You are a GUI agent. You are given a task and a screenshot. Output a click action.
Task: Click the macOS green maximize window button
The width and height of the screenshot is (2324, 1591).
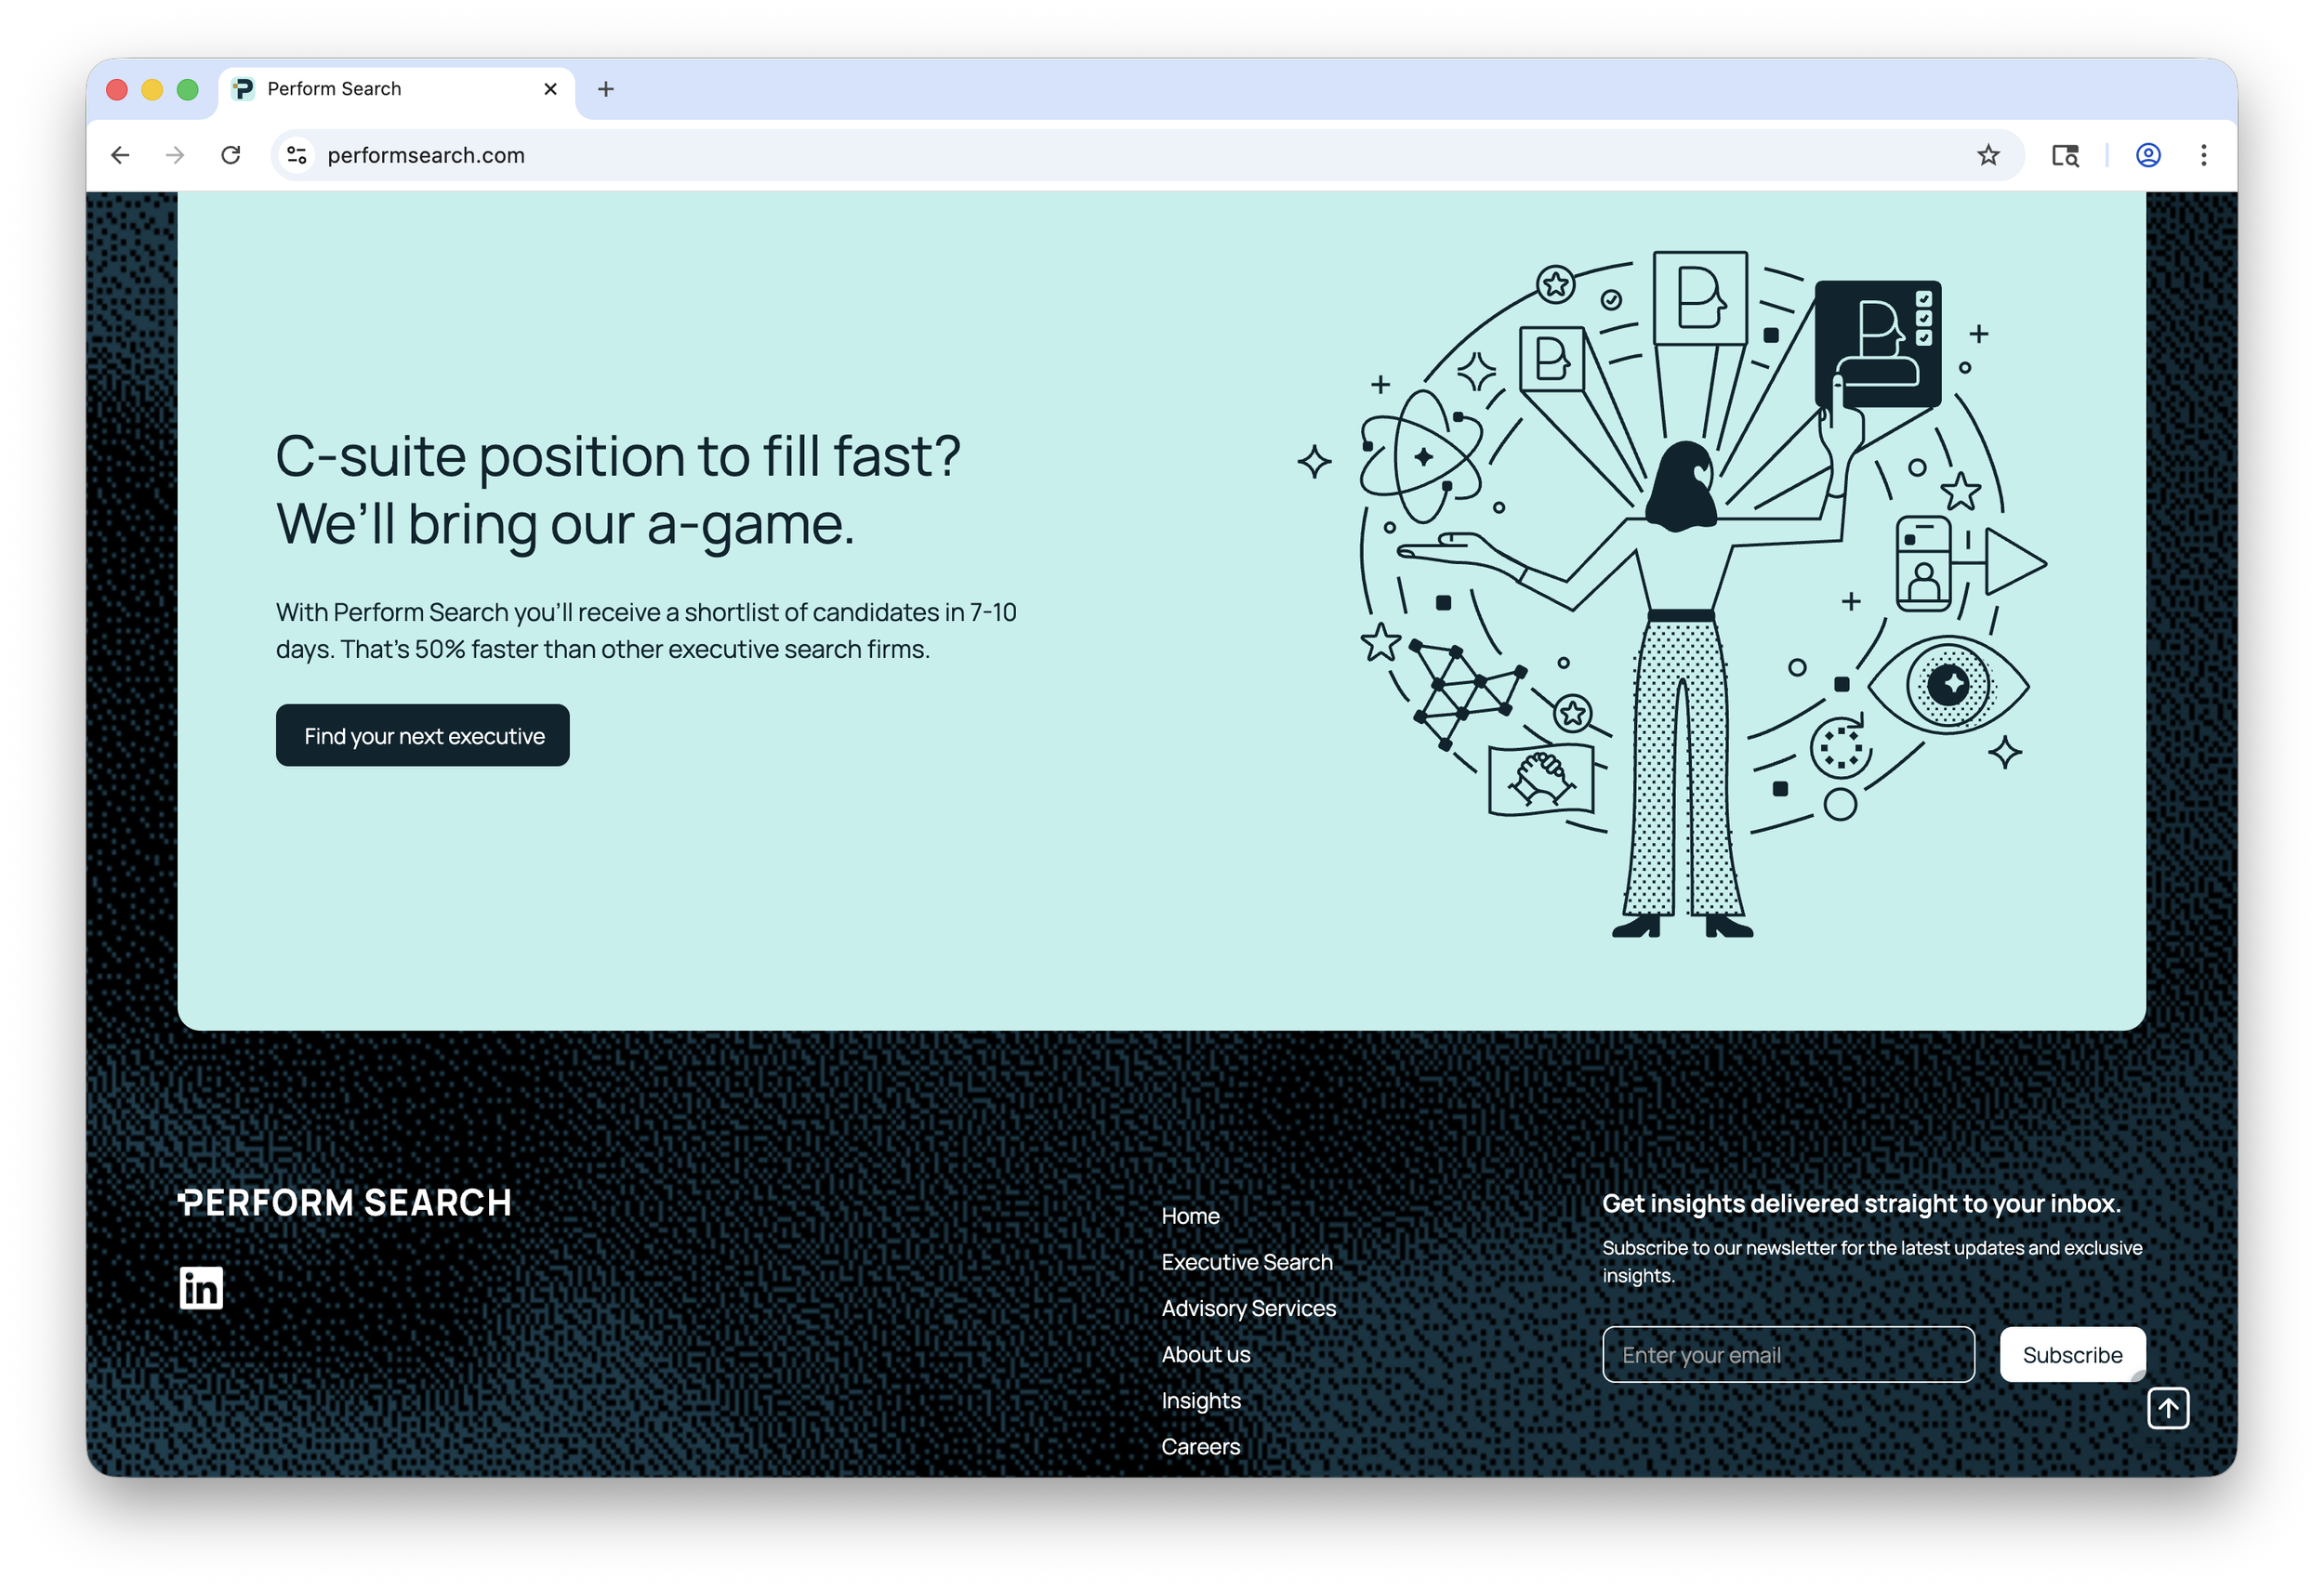coord(187,89)
